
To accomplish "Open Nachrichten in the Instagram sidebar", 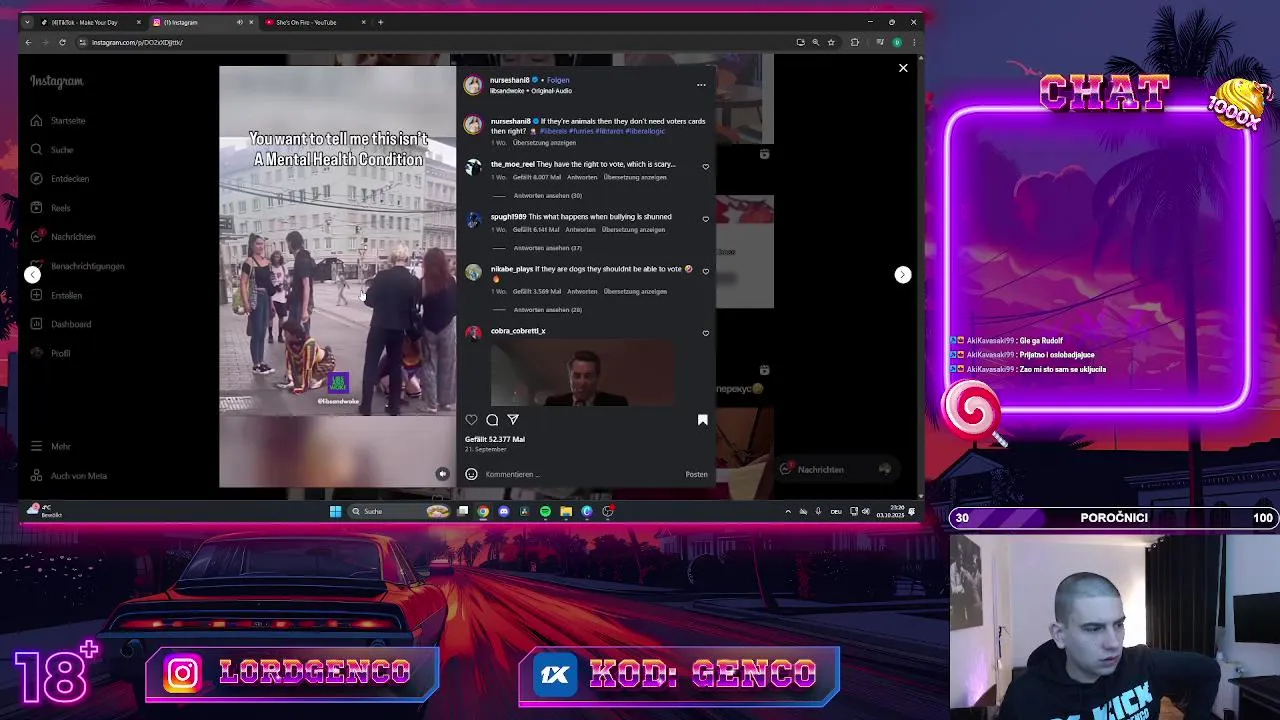I will [x=63, y=237].
